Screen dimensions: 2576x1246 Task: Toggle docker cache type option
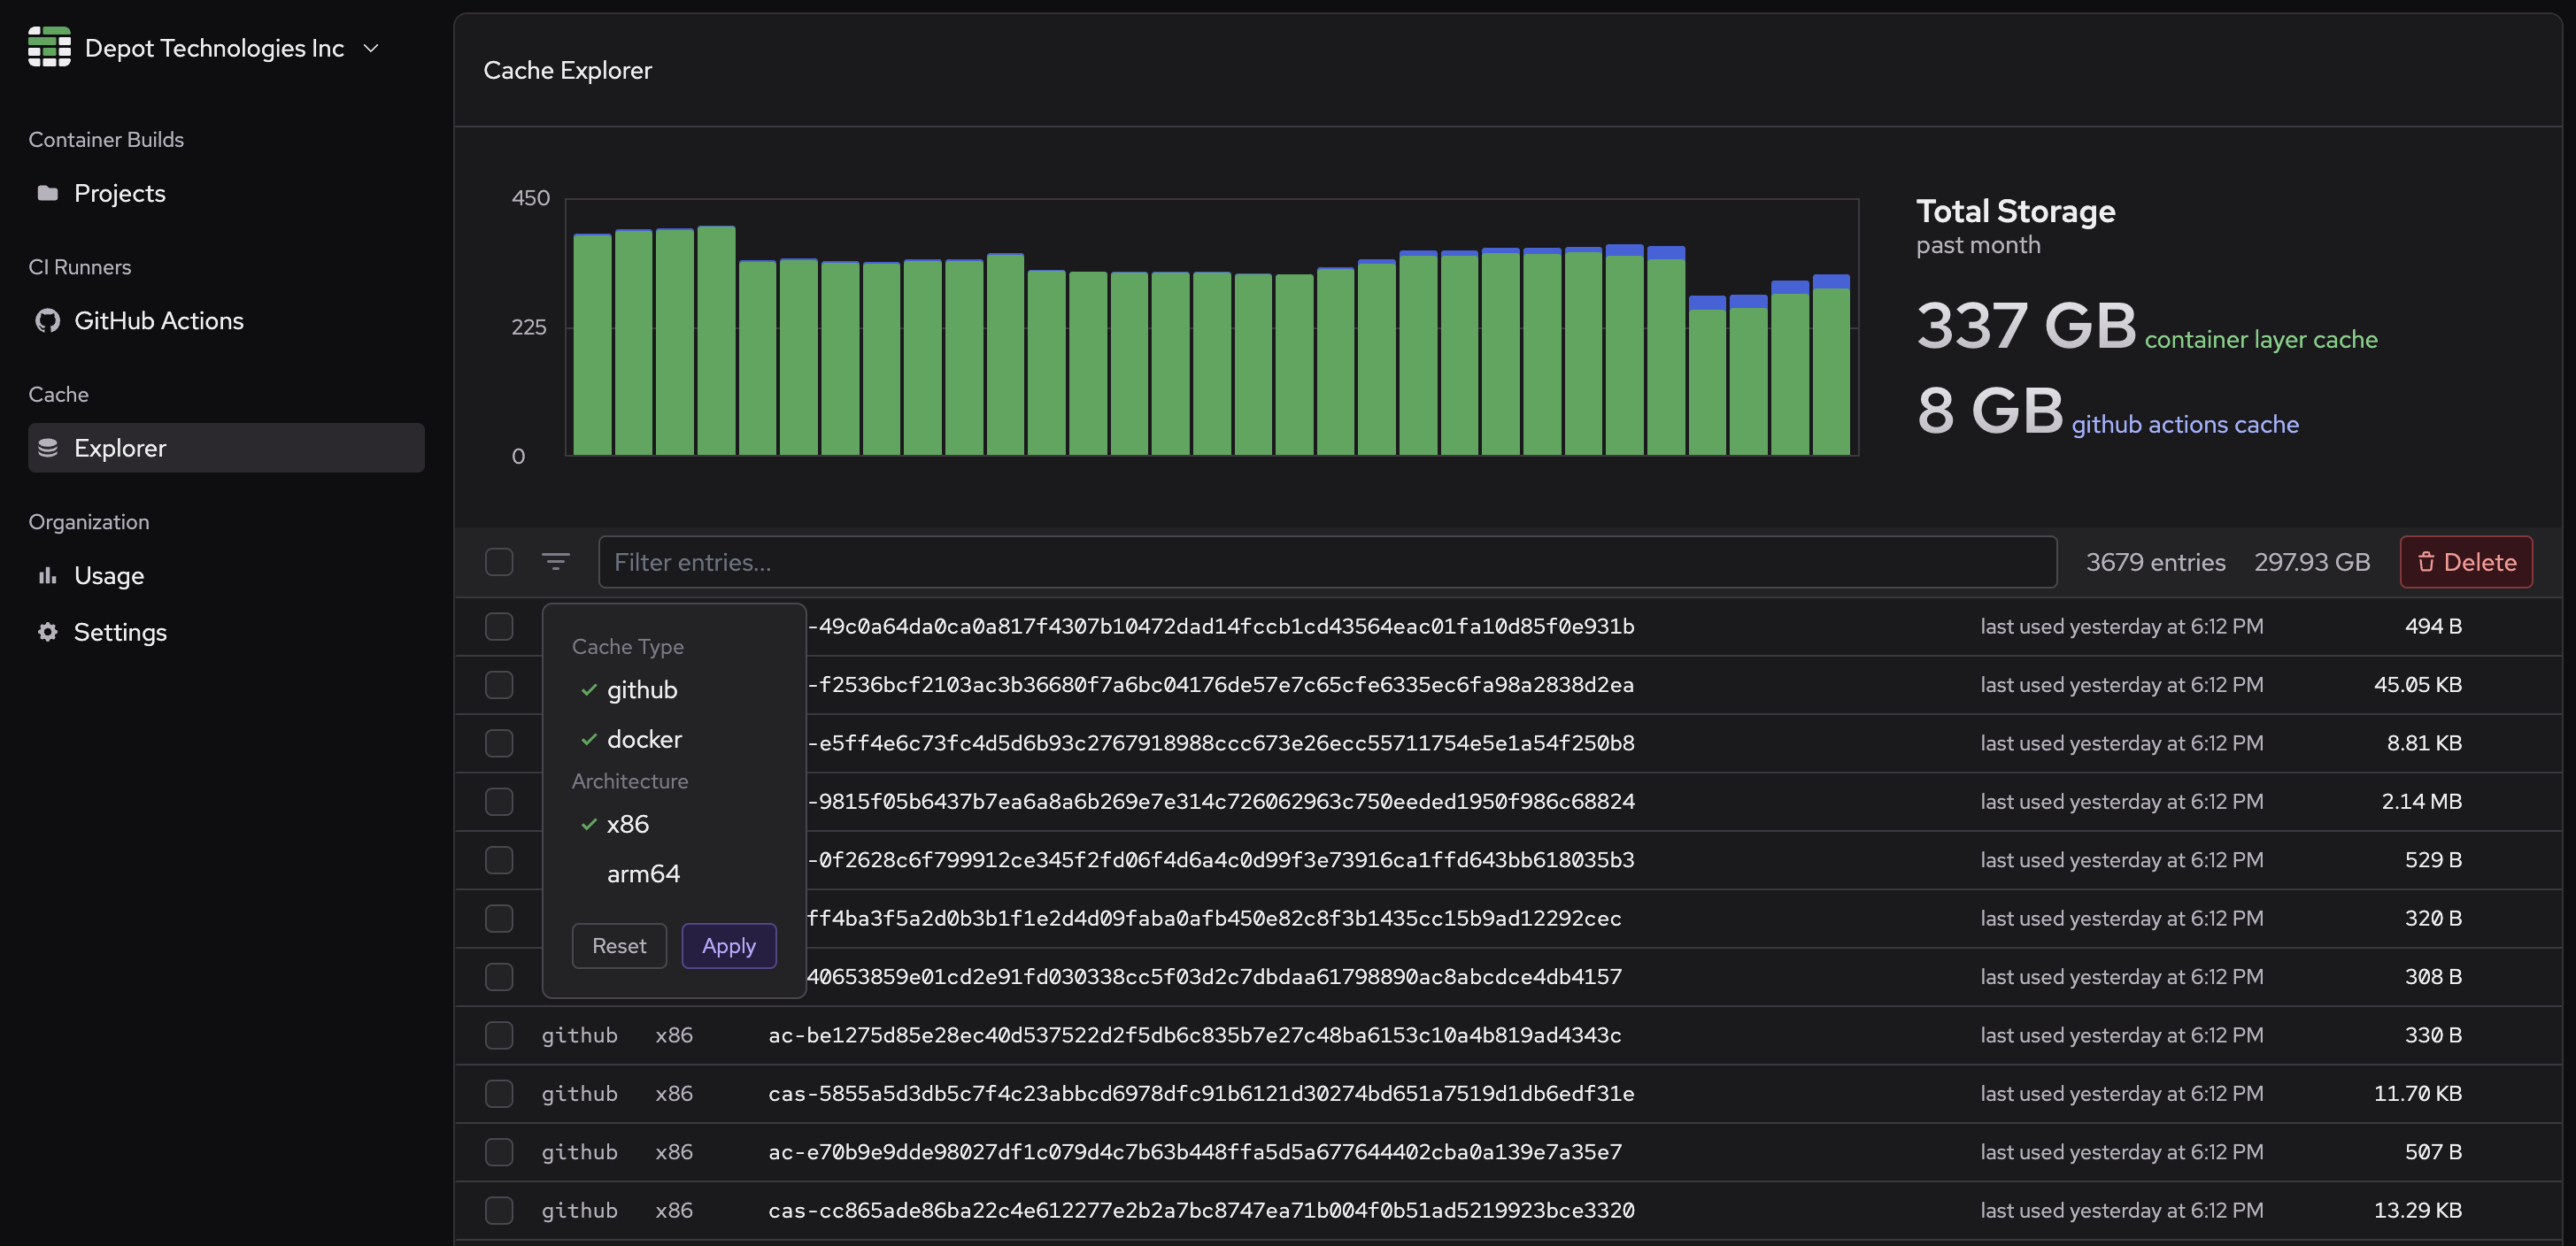(x=643, y=740)
